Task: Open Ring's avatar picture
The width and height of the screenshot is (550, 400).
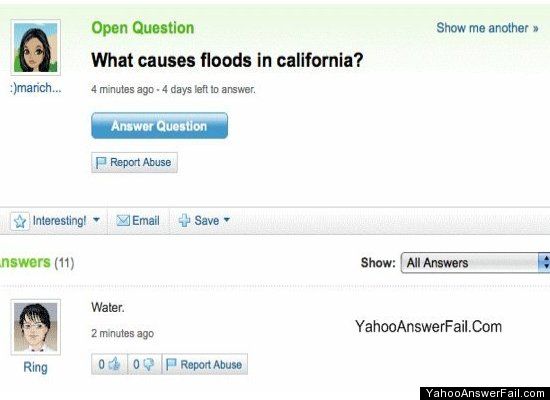Action: [35, 327]
